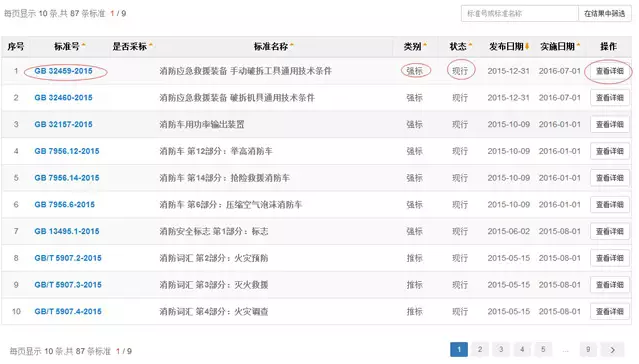
Task: Sort by 是否采标 column arrow
Action: click(x=151, y=44)
